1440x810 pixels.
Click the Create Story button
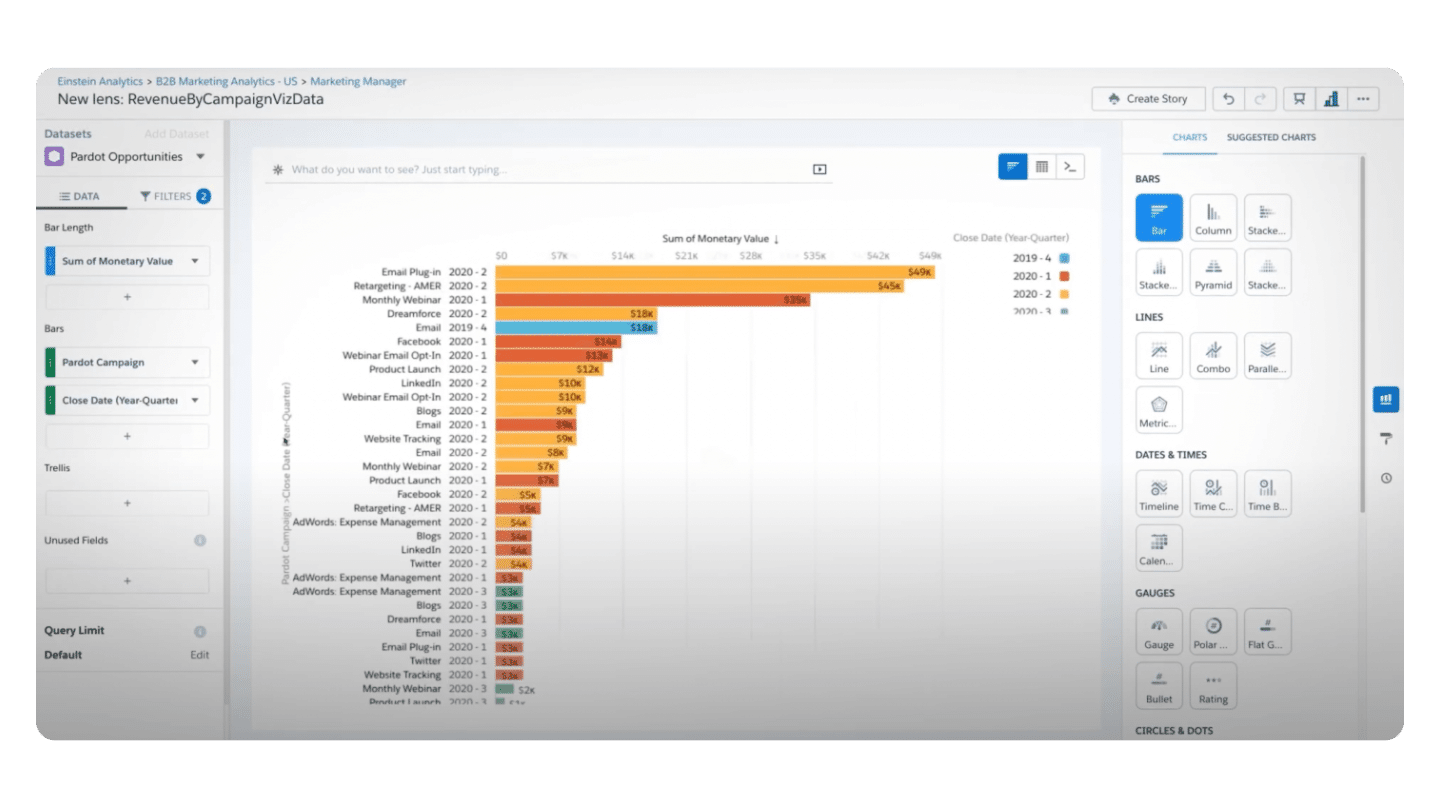click(1149, 99)
